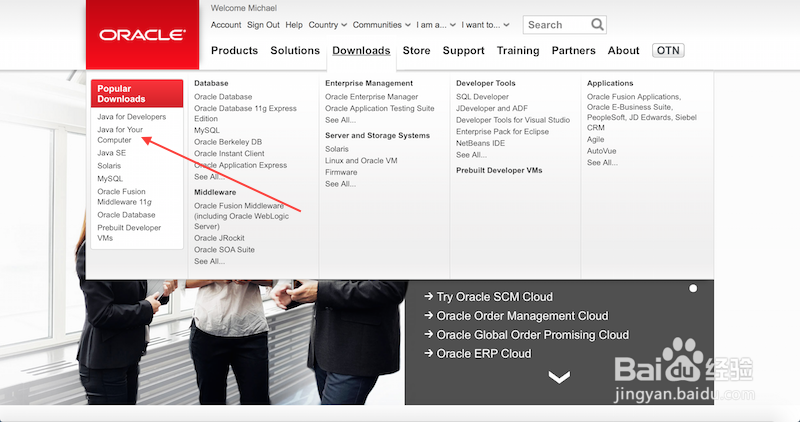
Task: Select Java SE under Popular Downloads
Action: pyautogui.click(x=112, y=153)
